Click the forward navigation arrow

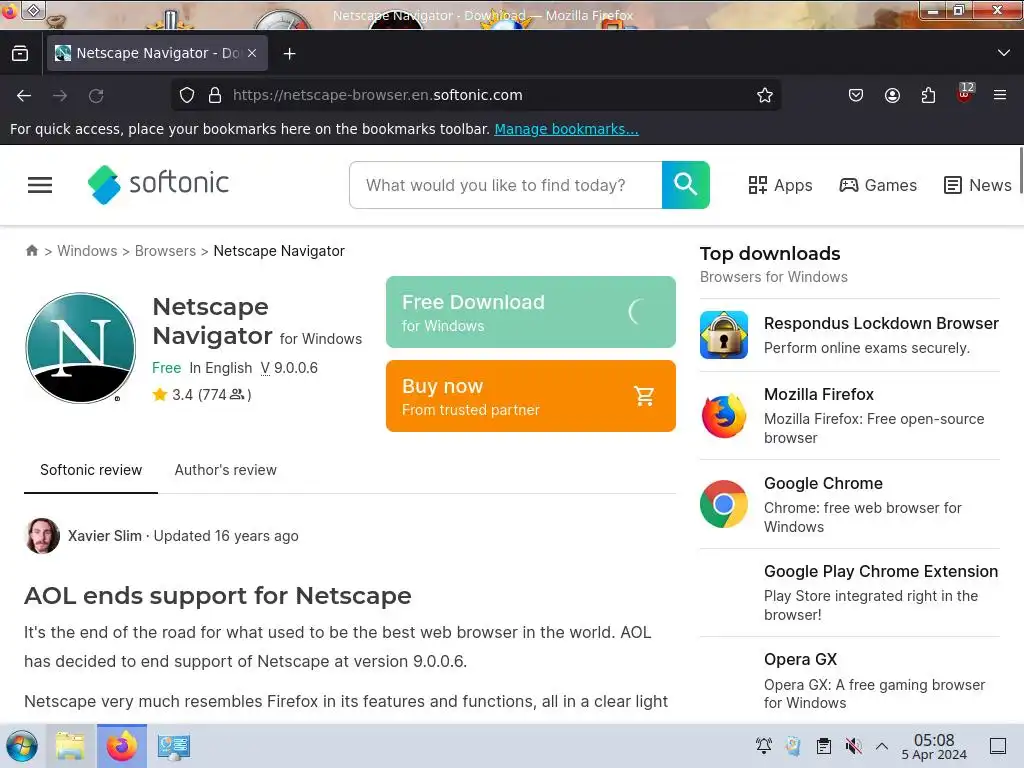pos(60,95)
